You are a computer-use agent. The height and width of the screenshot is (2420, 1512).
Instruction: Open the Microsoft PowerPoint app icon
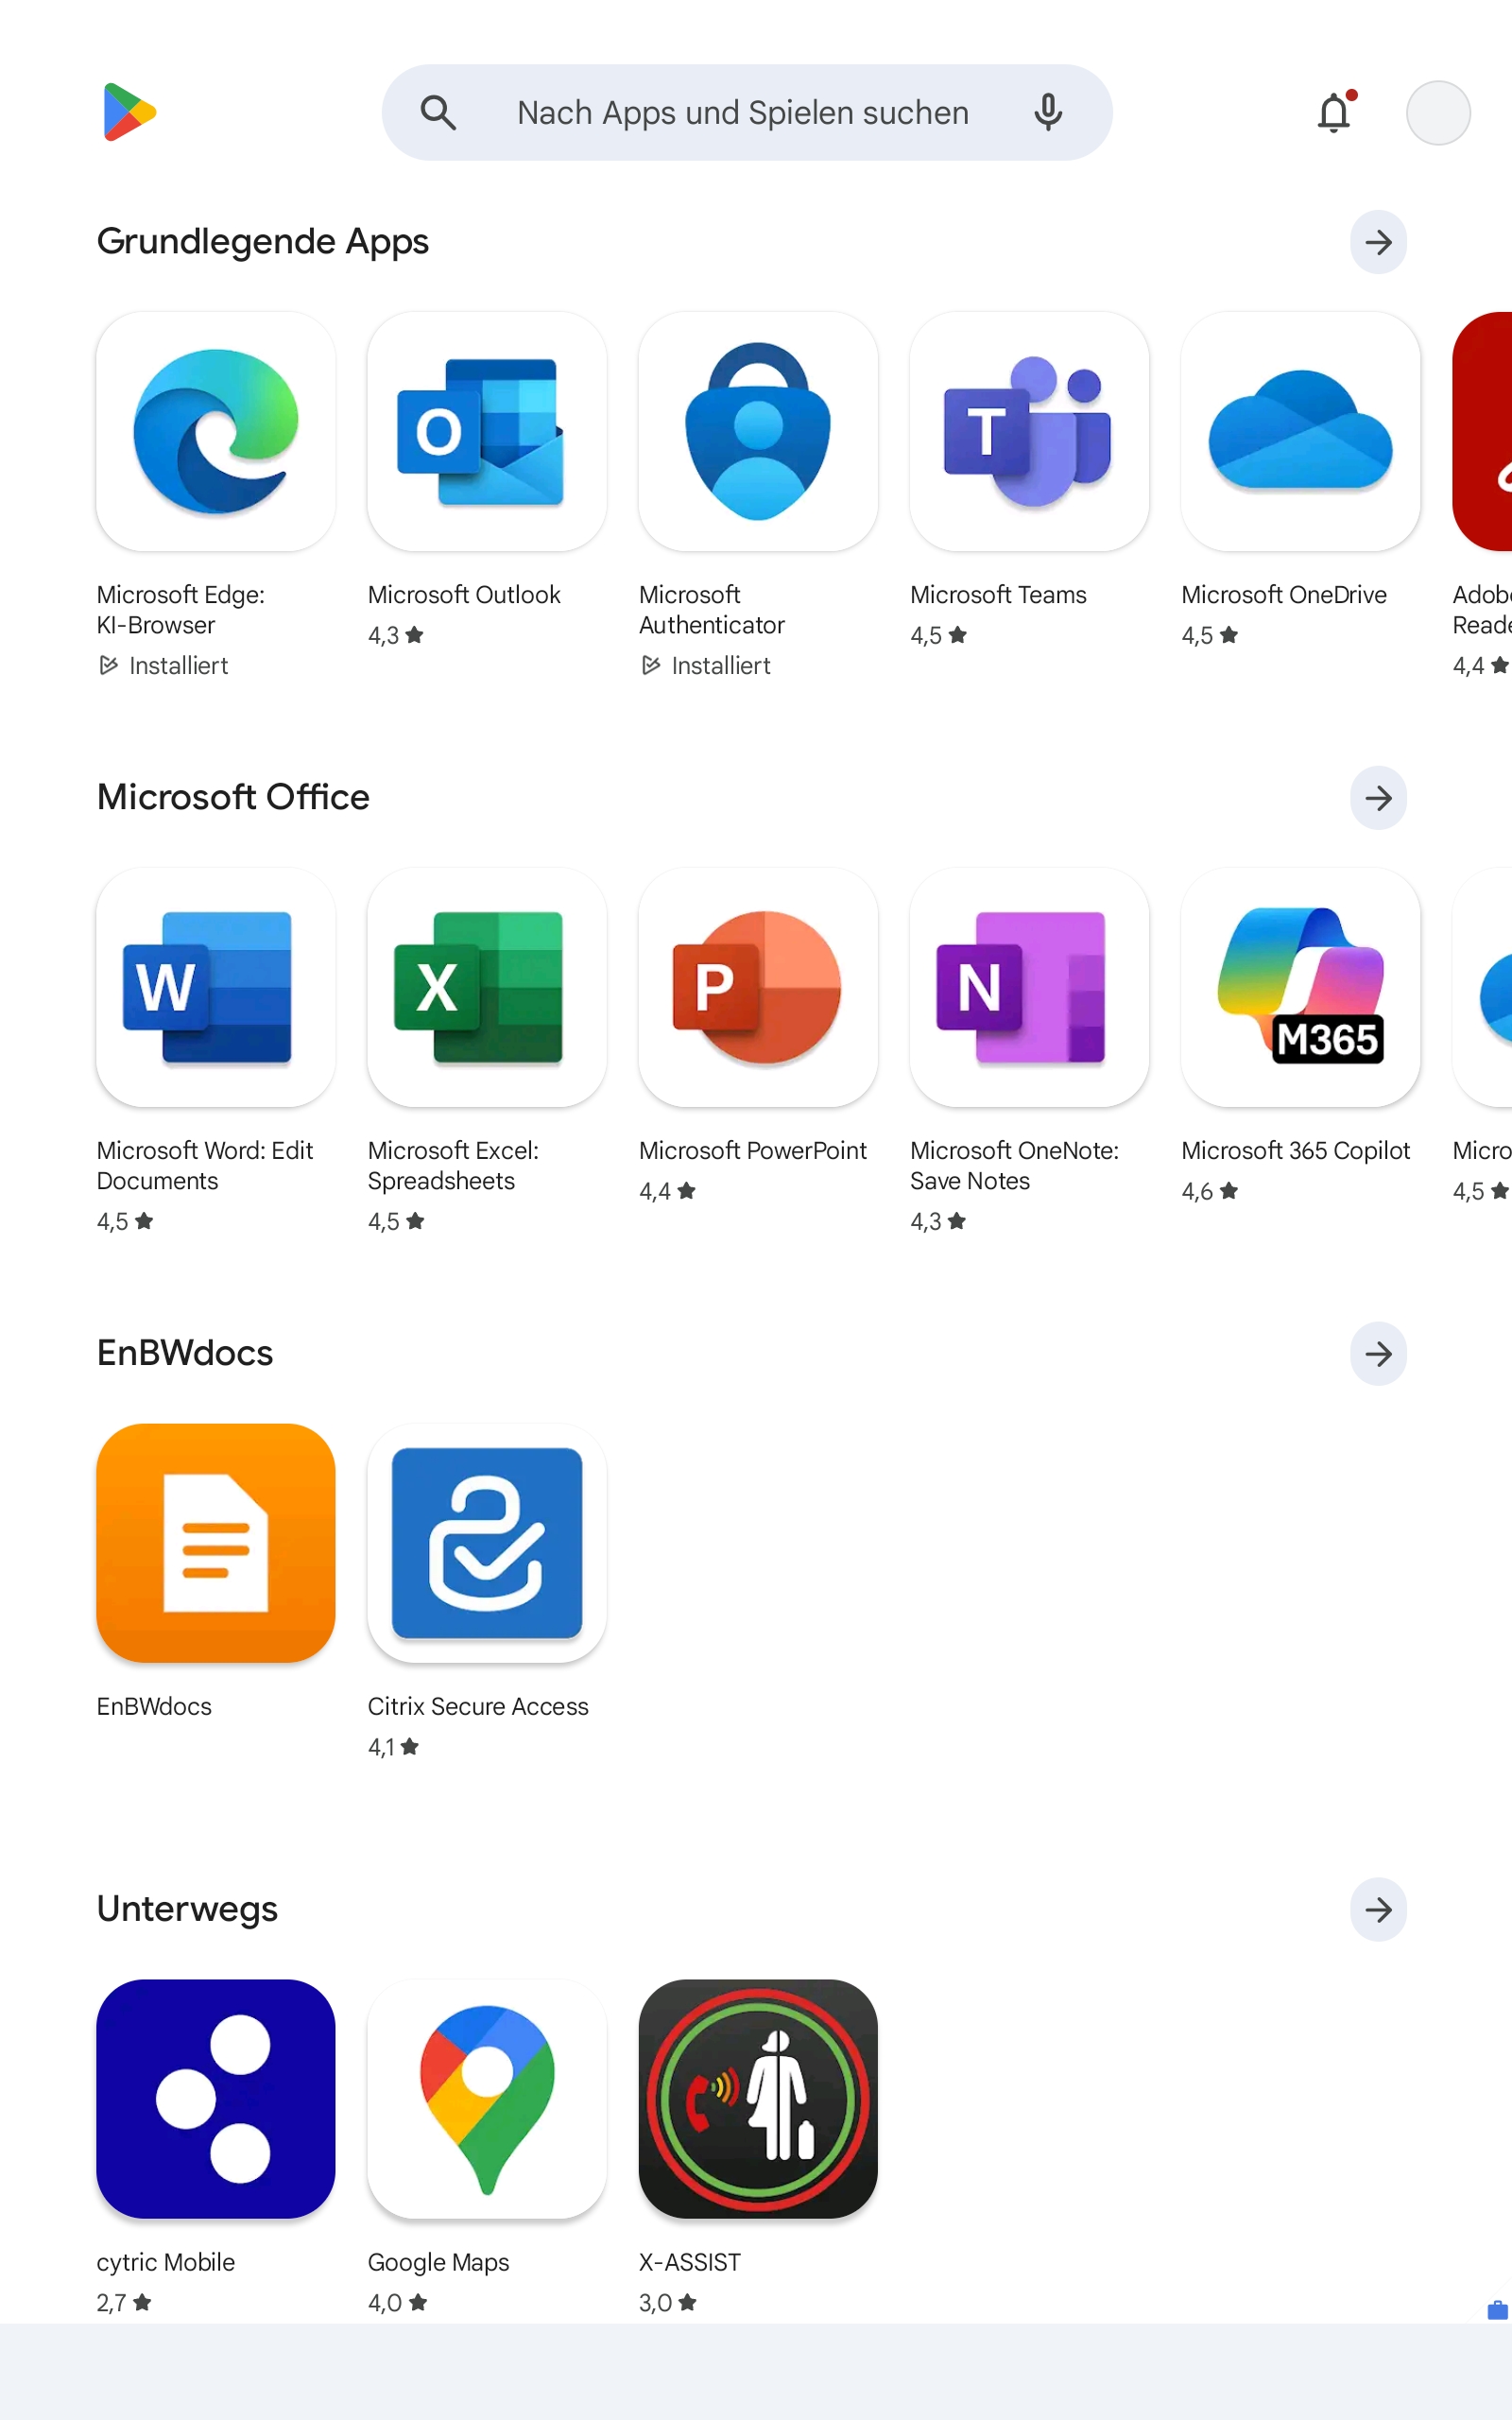tap(758, 987)
